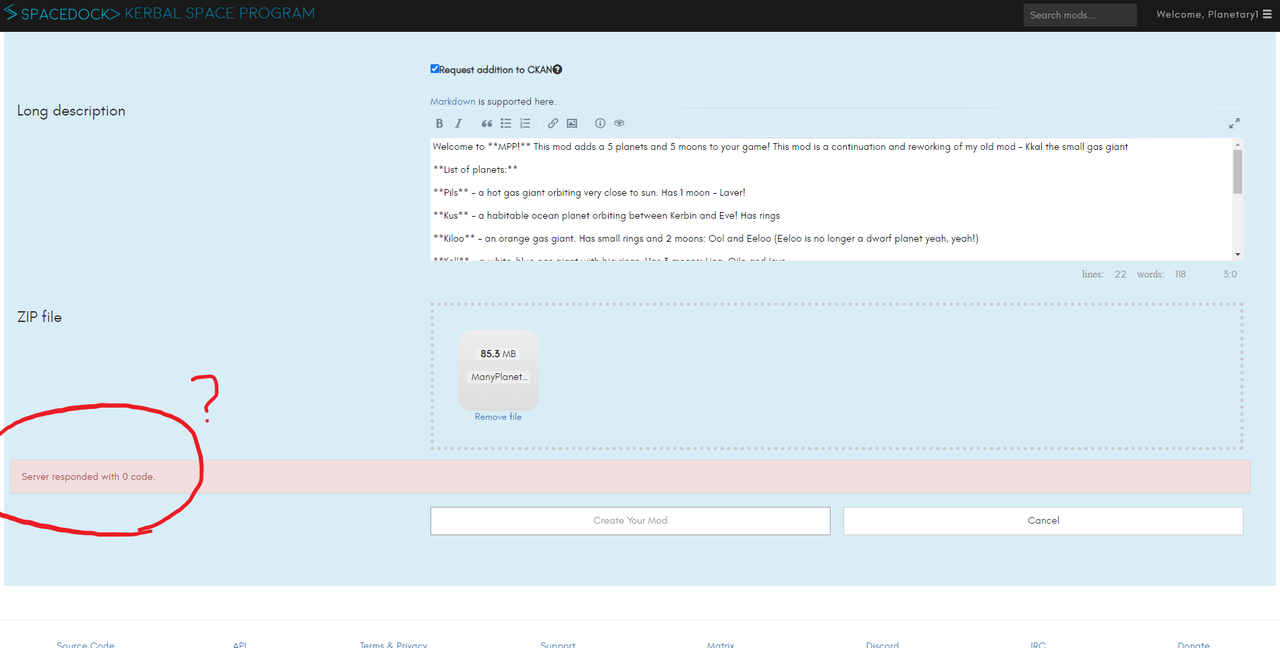This screenshot has height=648, width=1280.
Task: Click the description editor scrollbar thumb
Action: click(x=1238, y=170)
